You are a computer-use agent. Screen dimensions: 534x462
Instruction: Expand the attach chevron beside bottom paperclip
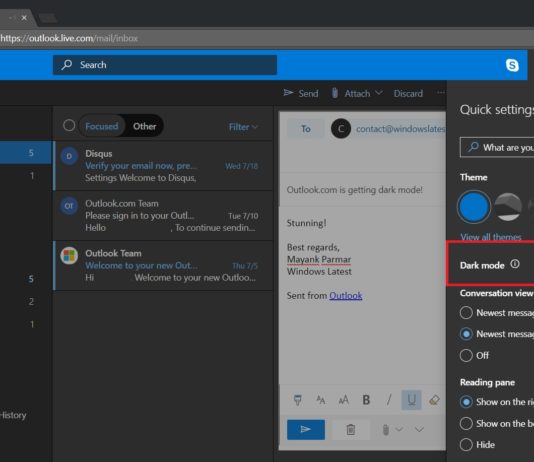click(x=399, y=430)
